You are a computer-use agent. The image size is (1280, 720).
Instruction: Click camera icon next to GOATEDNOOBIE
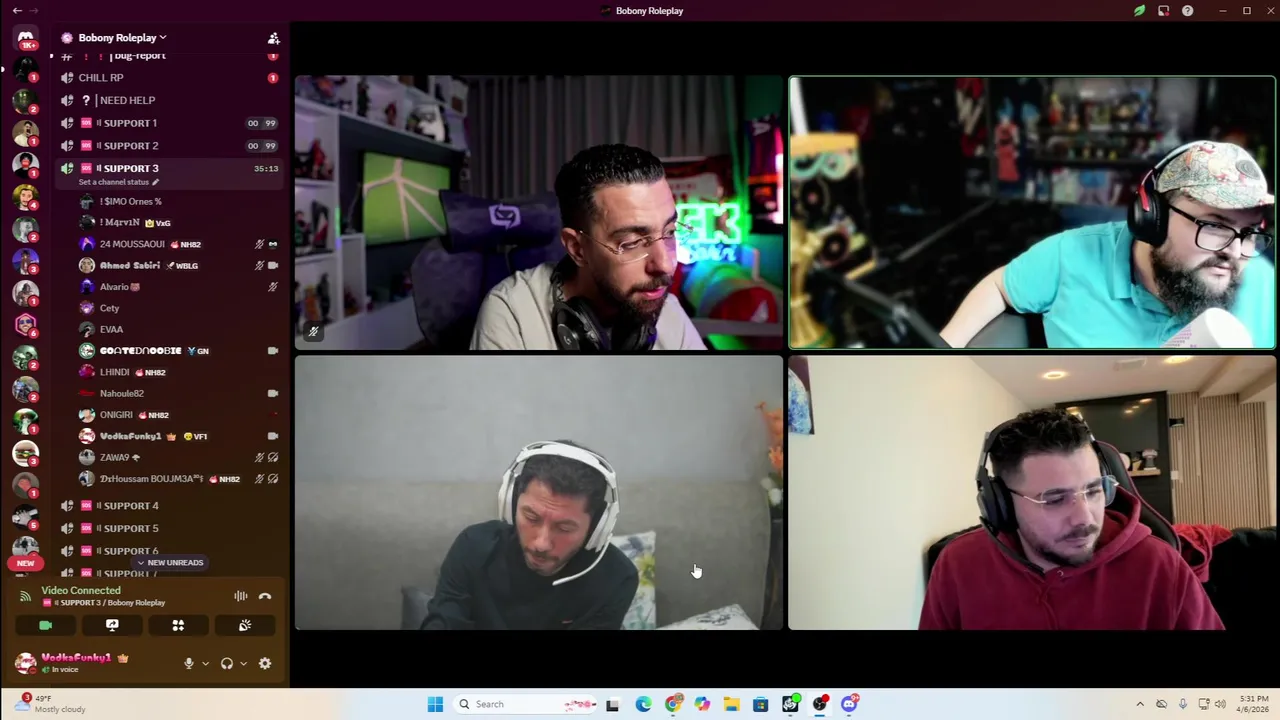(x=273, y=351)
